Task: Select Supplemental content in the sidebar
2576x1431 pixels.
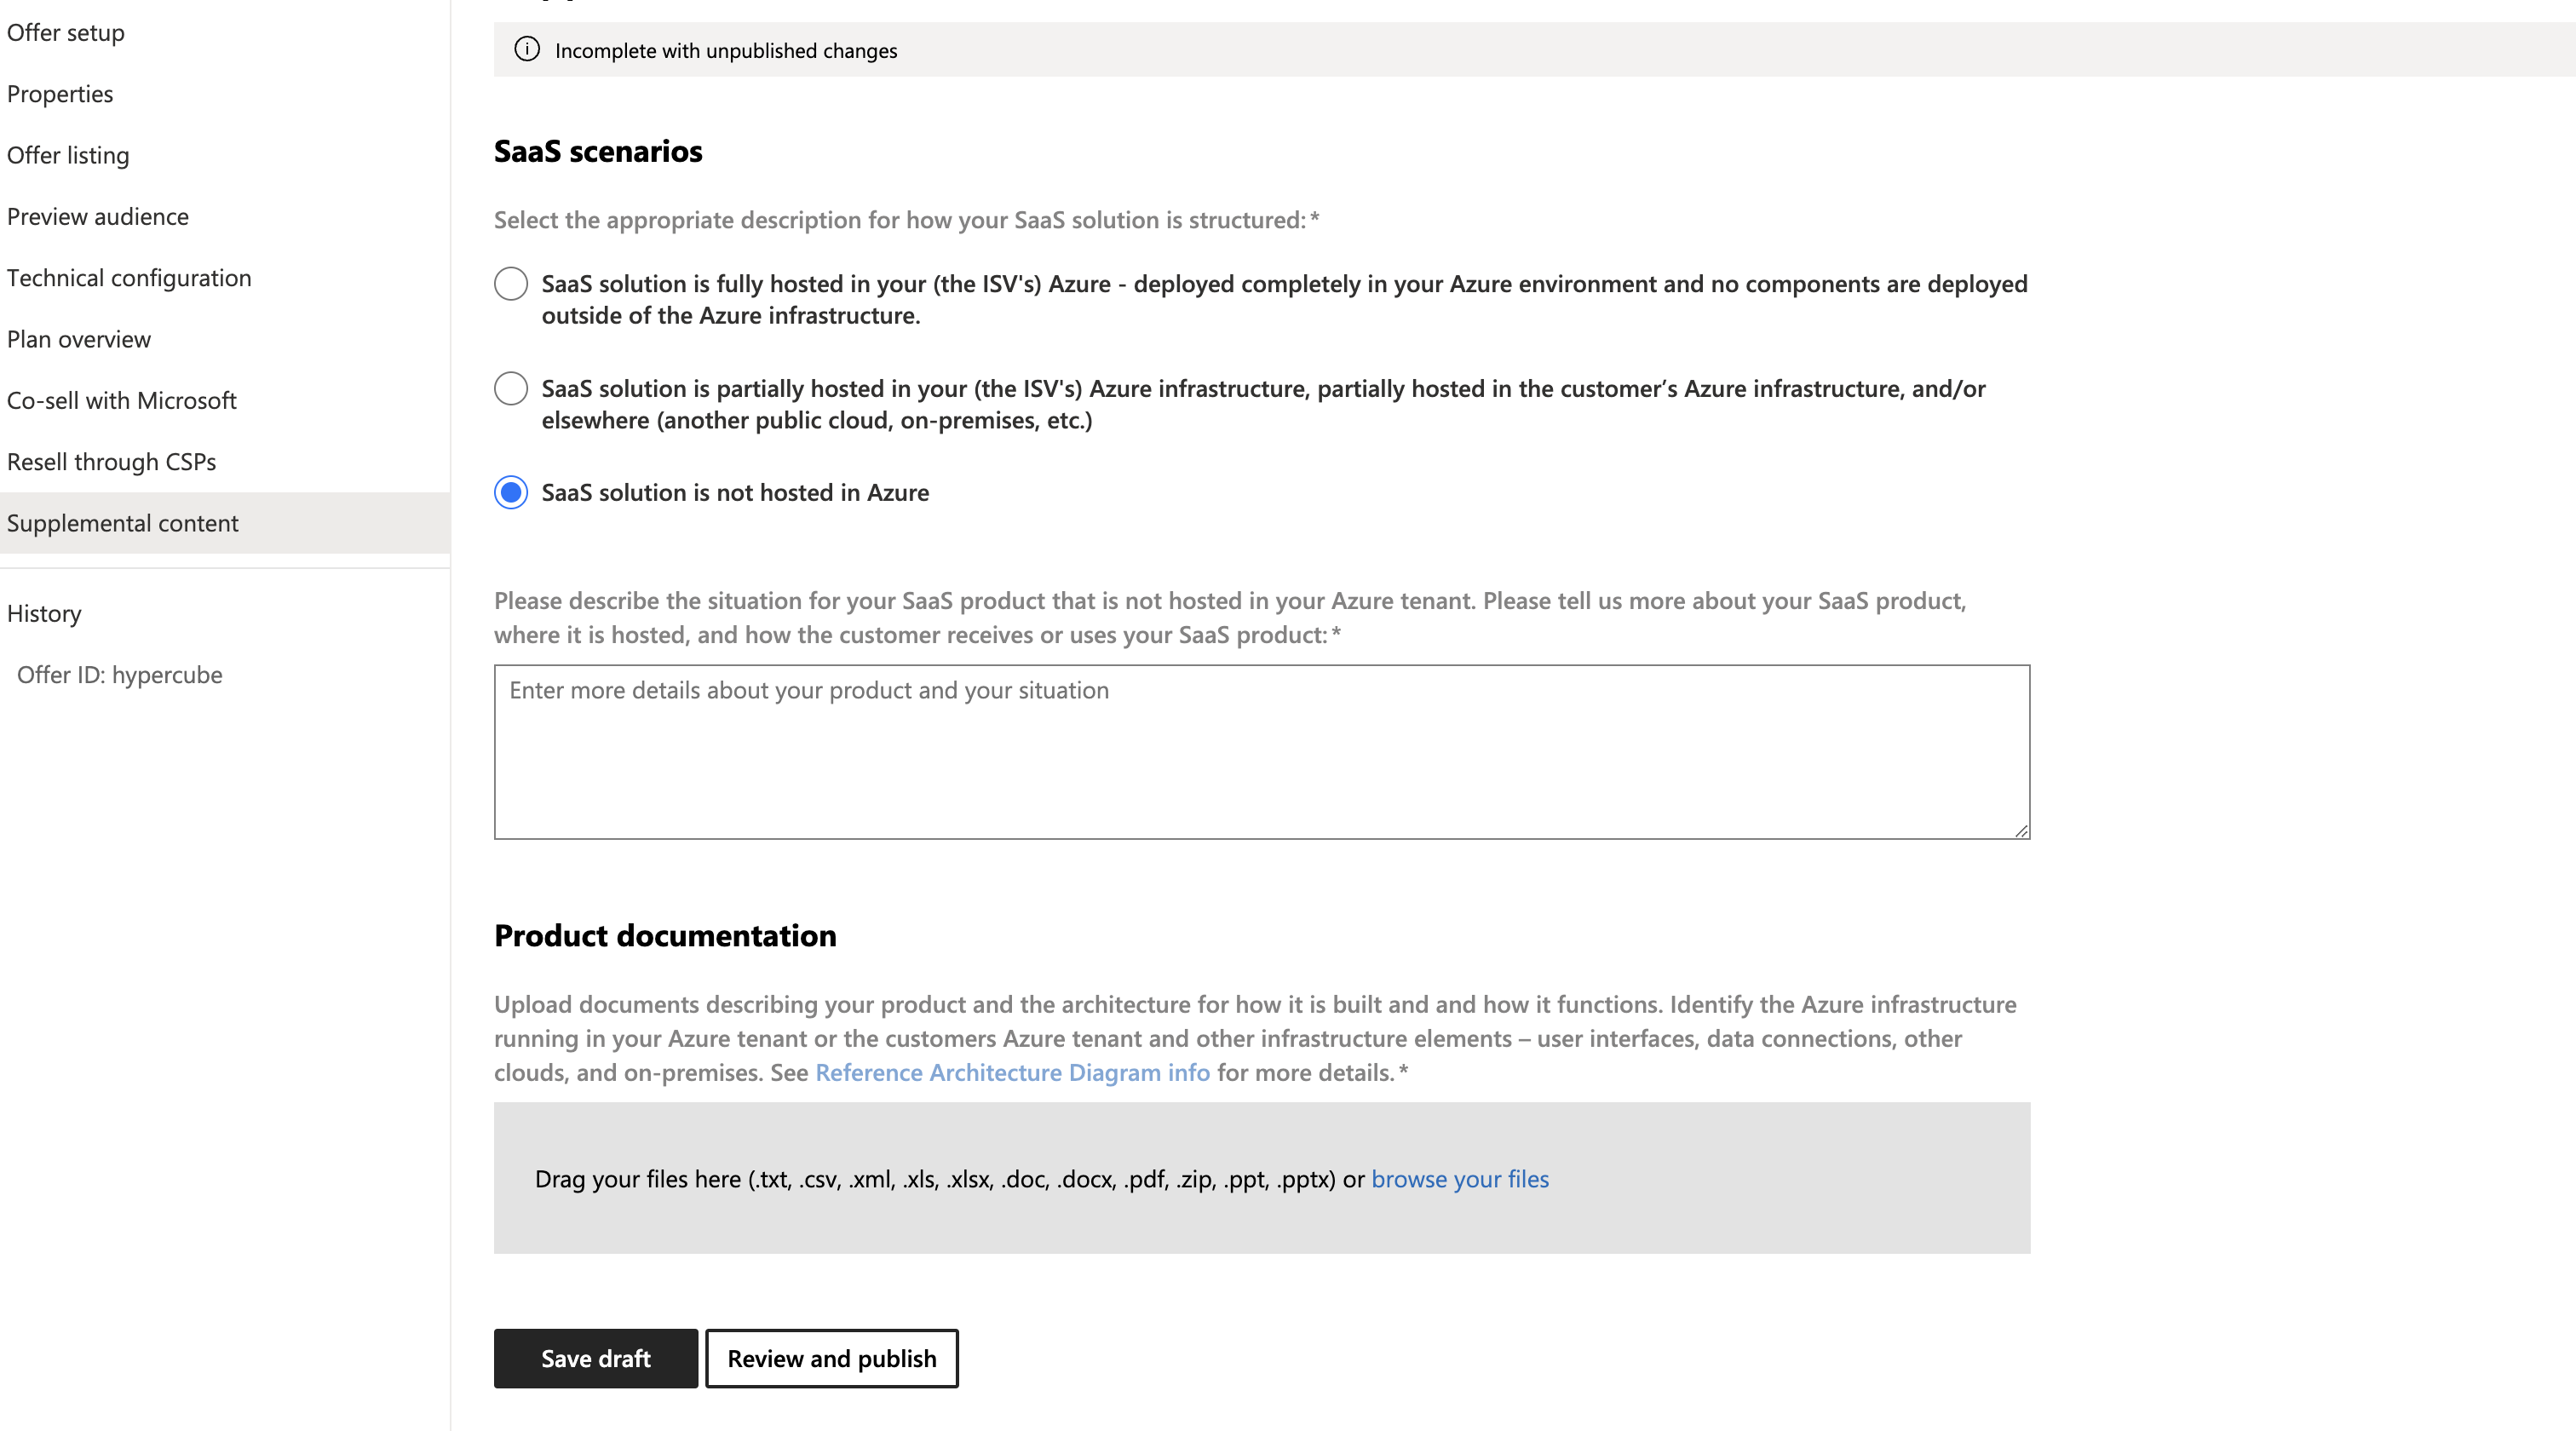Action: coord(225,523)
